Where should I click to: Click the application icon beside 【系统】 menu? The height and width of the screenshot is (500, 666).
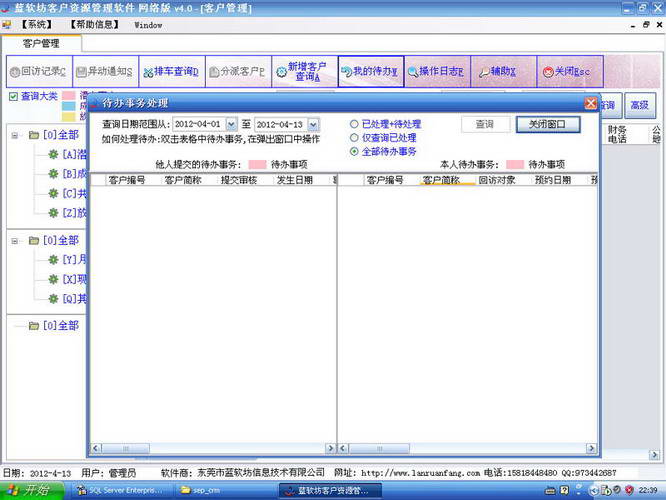[6, 25]
